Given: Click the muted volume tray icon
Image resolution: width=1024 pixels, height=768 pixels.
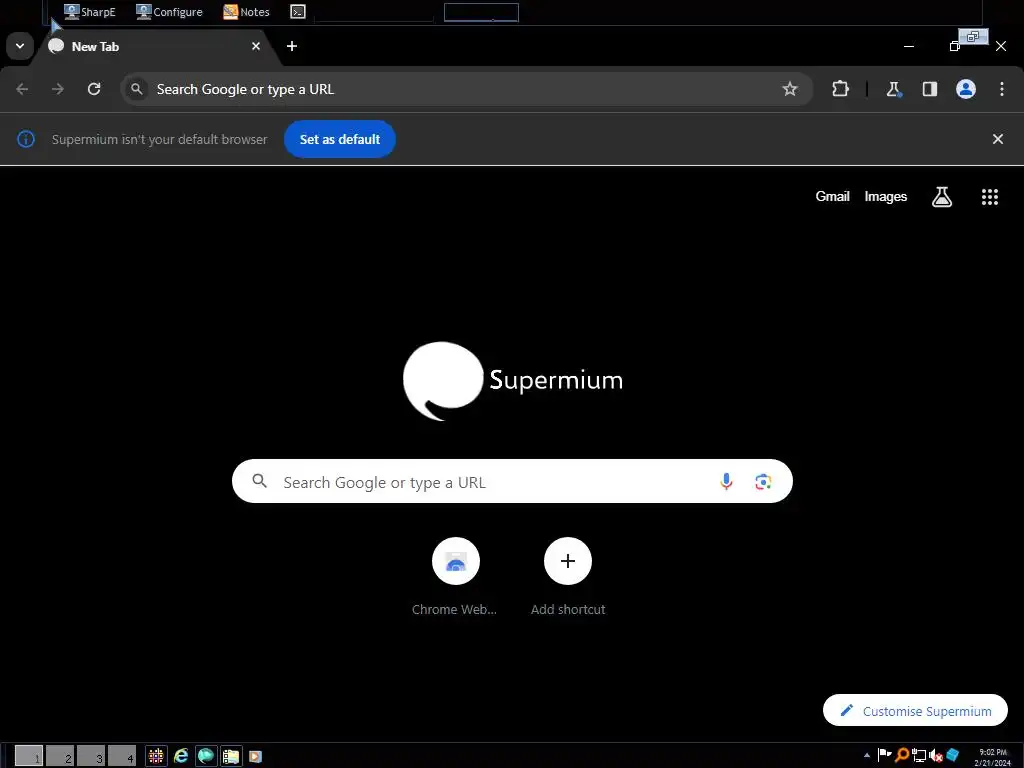Looking at the screenshot, I should 935,755.
